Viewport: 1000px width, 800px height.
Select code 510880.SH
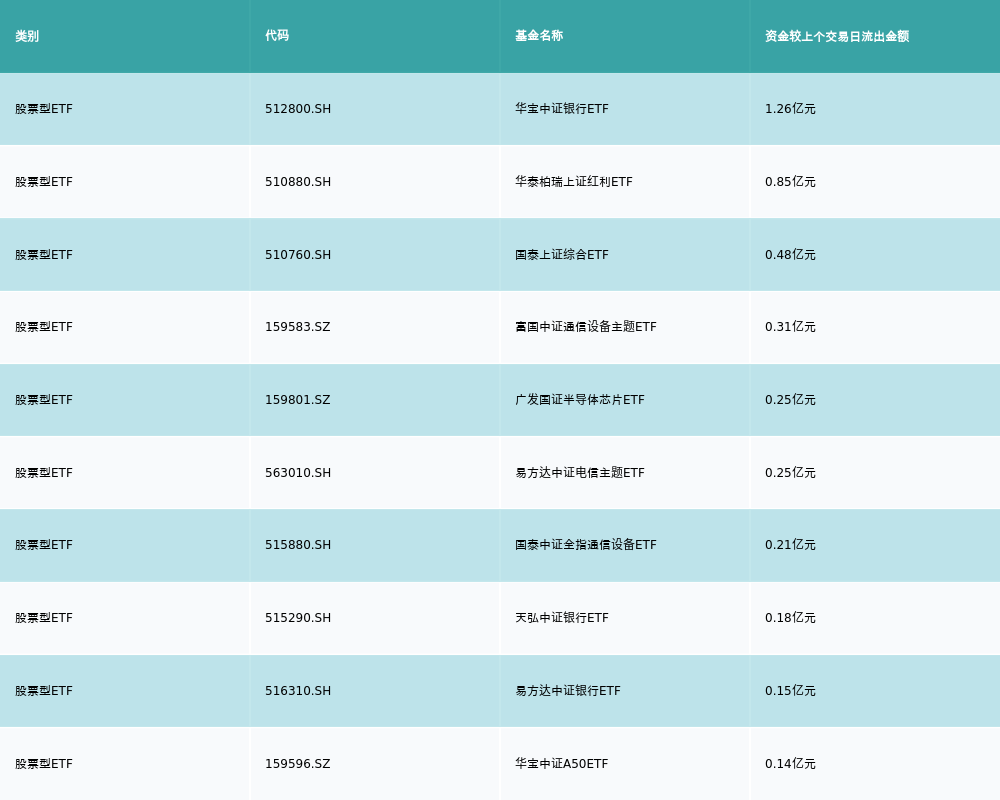[x=298, y=182]
